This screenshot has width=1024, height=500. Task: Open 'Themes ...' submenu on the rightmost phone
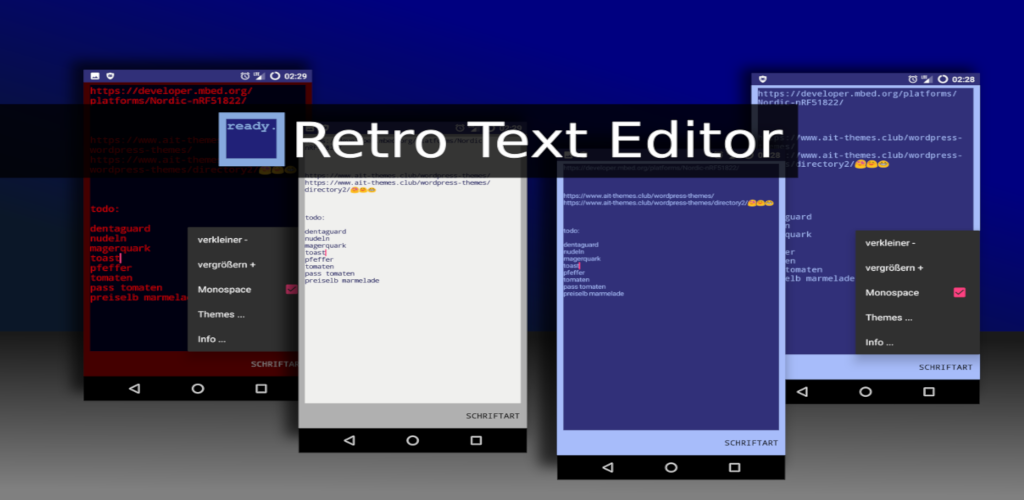889,317
